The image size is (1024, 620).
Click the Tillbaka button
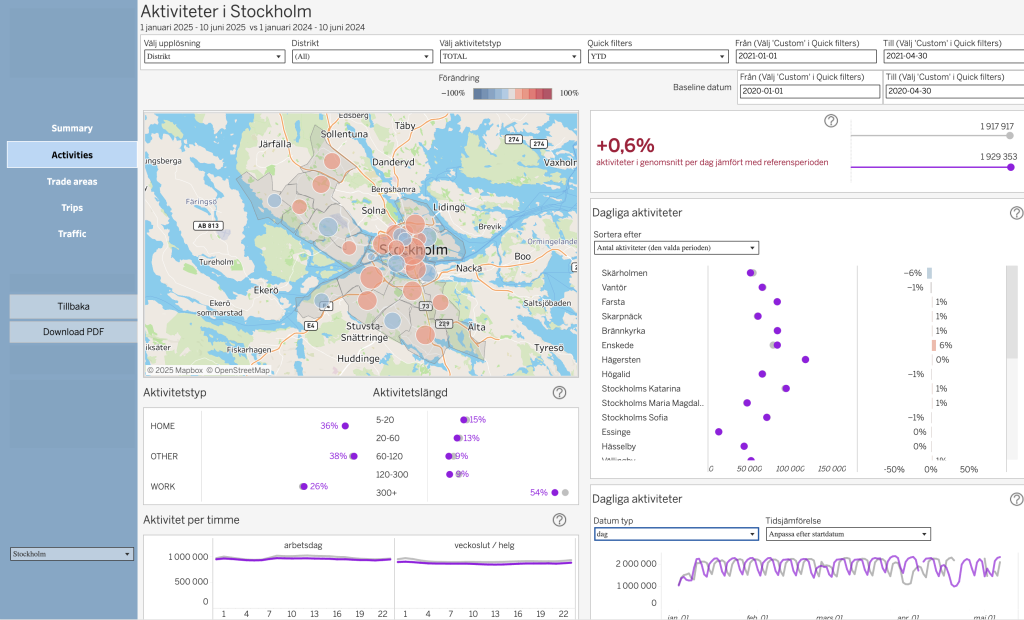[x=73, y=306]
